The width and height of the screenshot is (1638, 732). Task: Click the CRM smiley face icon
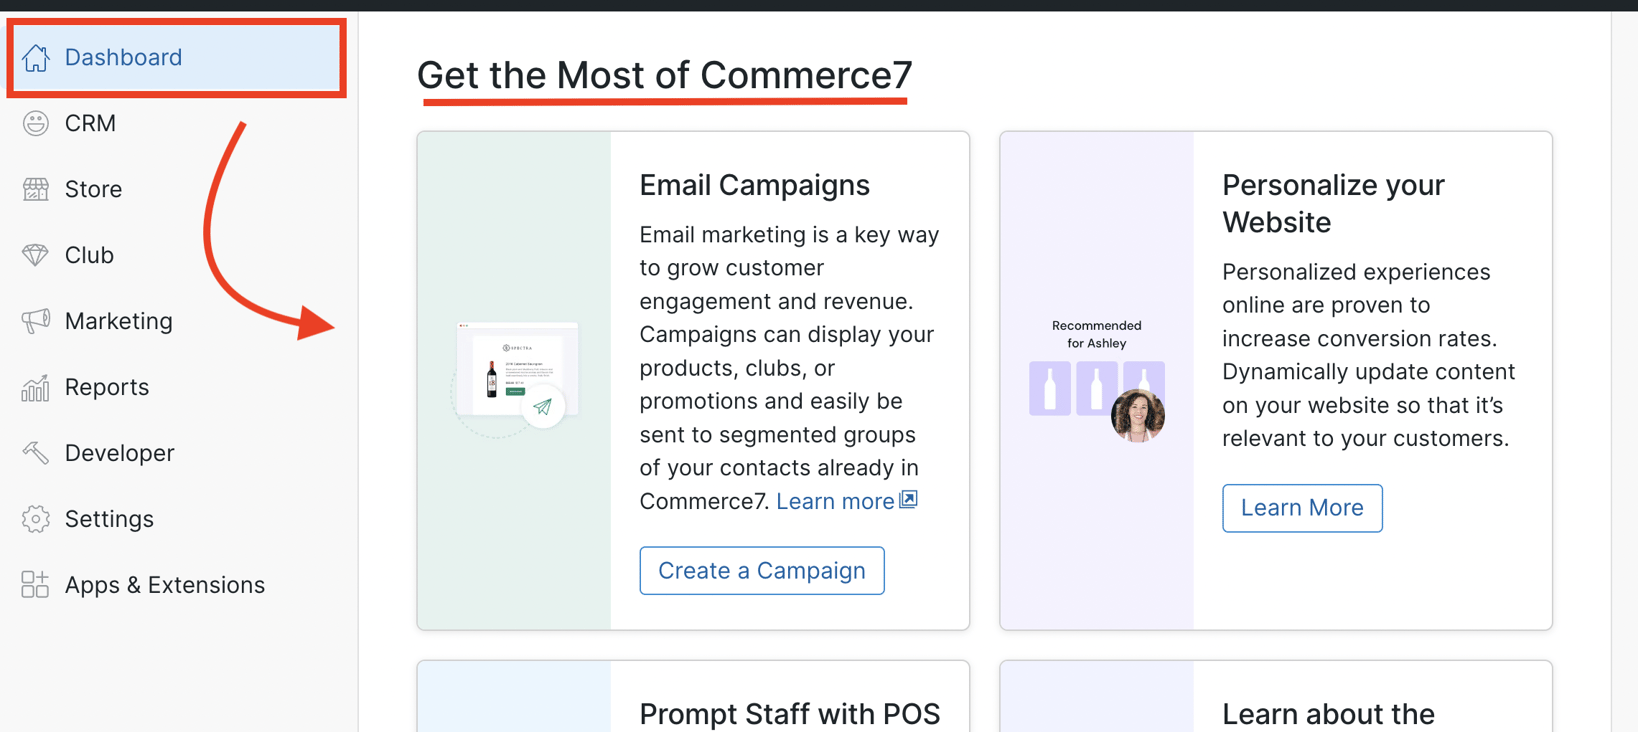(34, 122)
